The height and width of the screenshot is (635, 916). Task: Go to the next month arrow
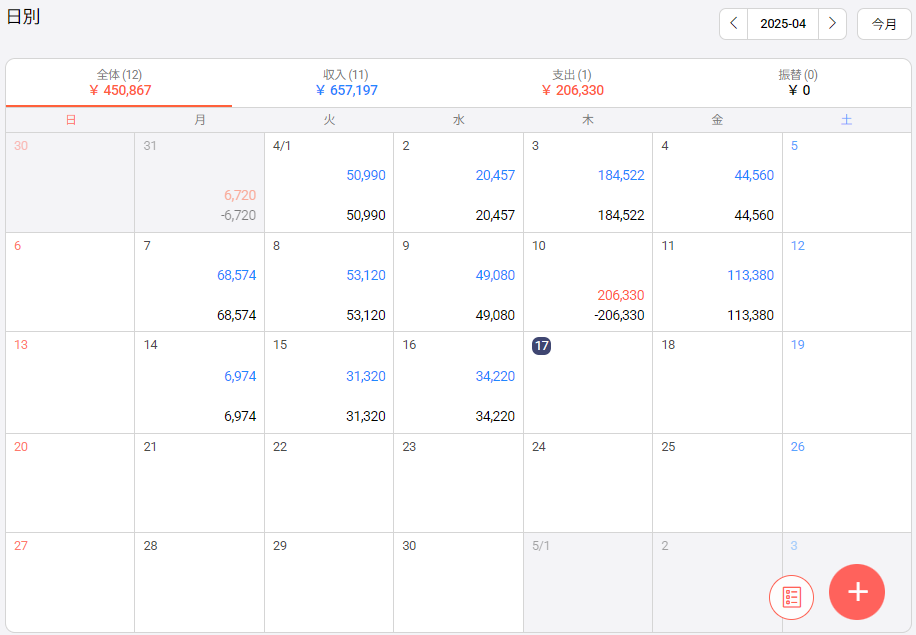point(832,24)
